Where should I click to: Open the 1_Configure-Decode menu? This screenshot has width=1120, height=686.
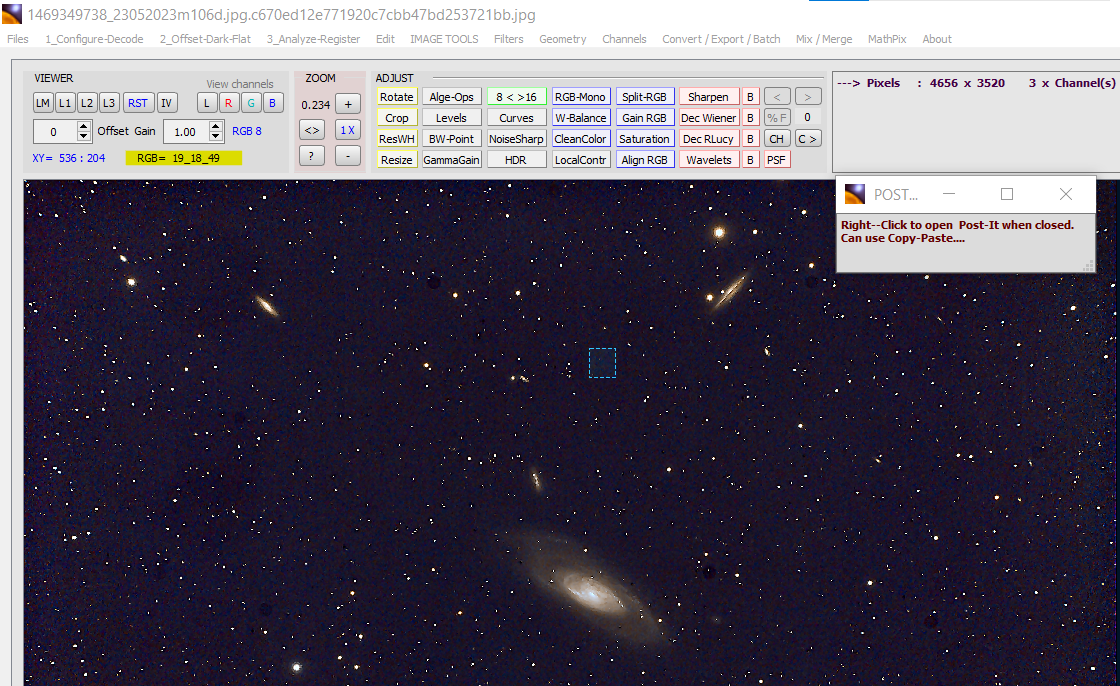coord(94,39)
